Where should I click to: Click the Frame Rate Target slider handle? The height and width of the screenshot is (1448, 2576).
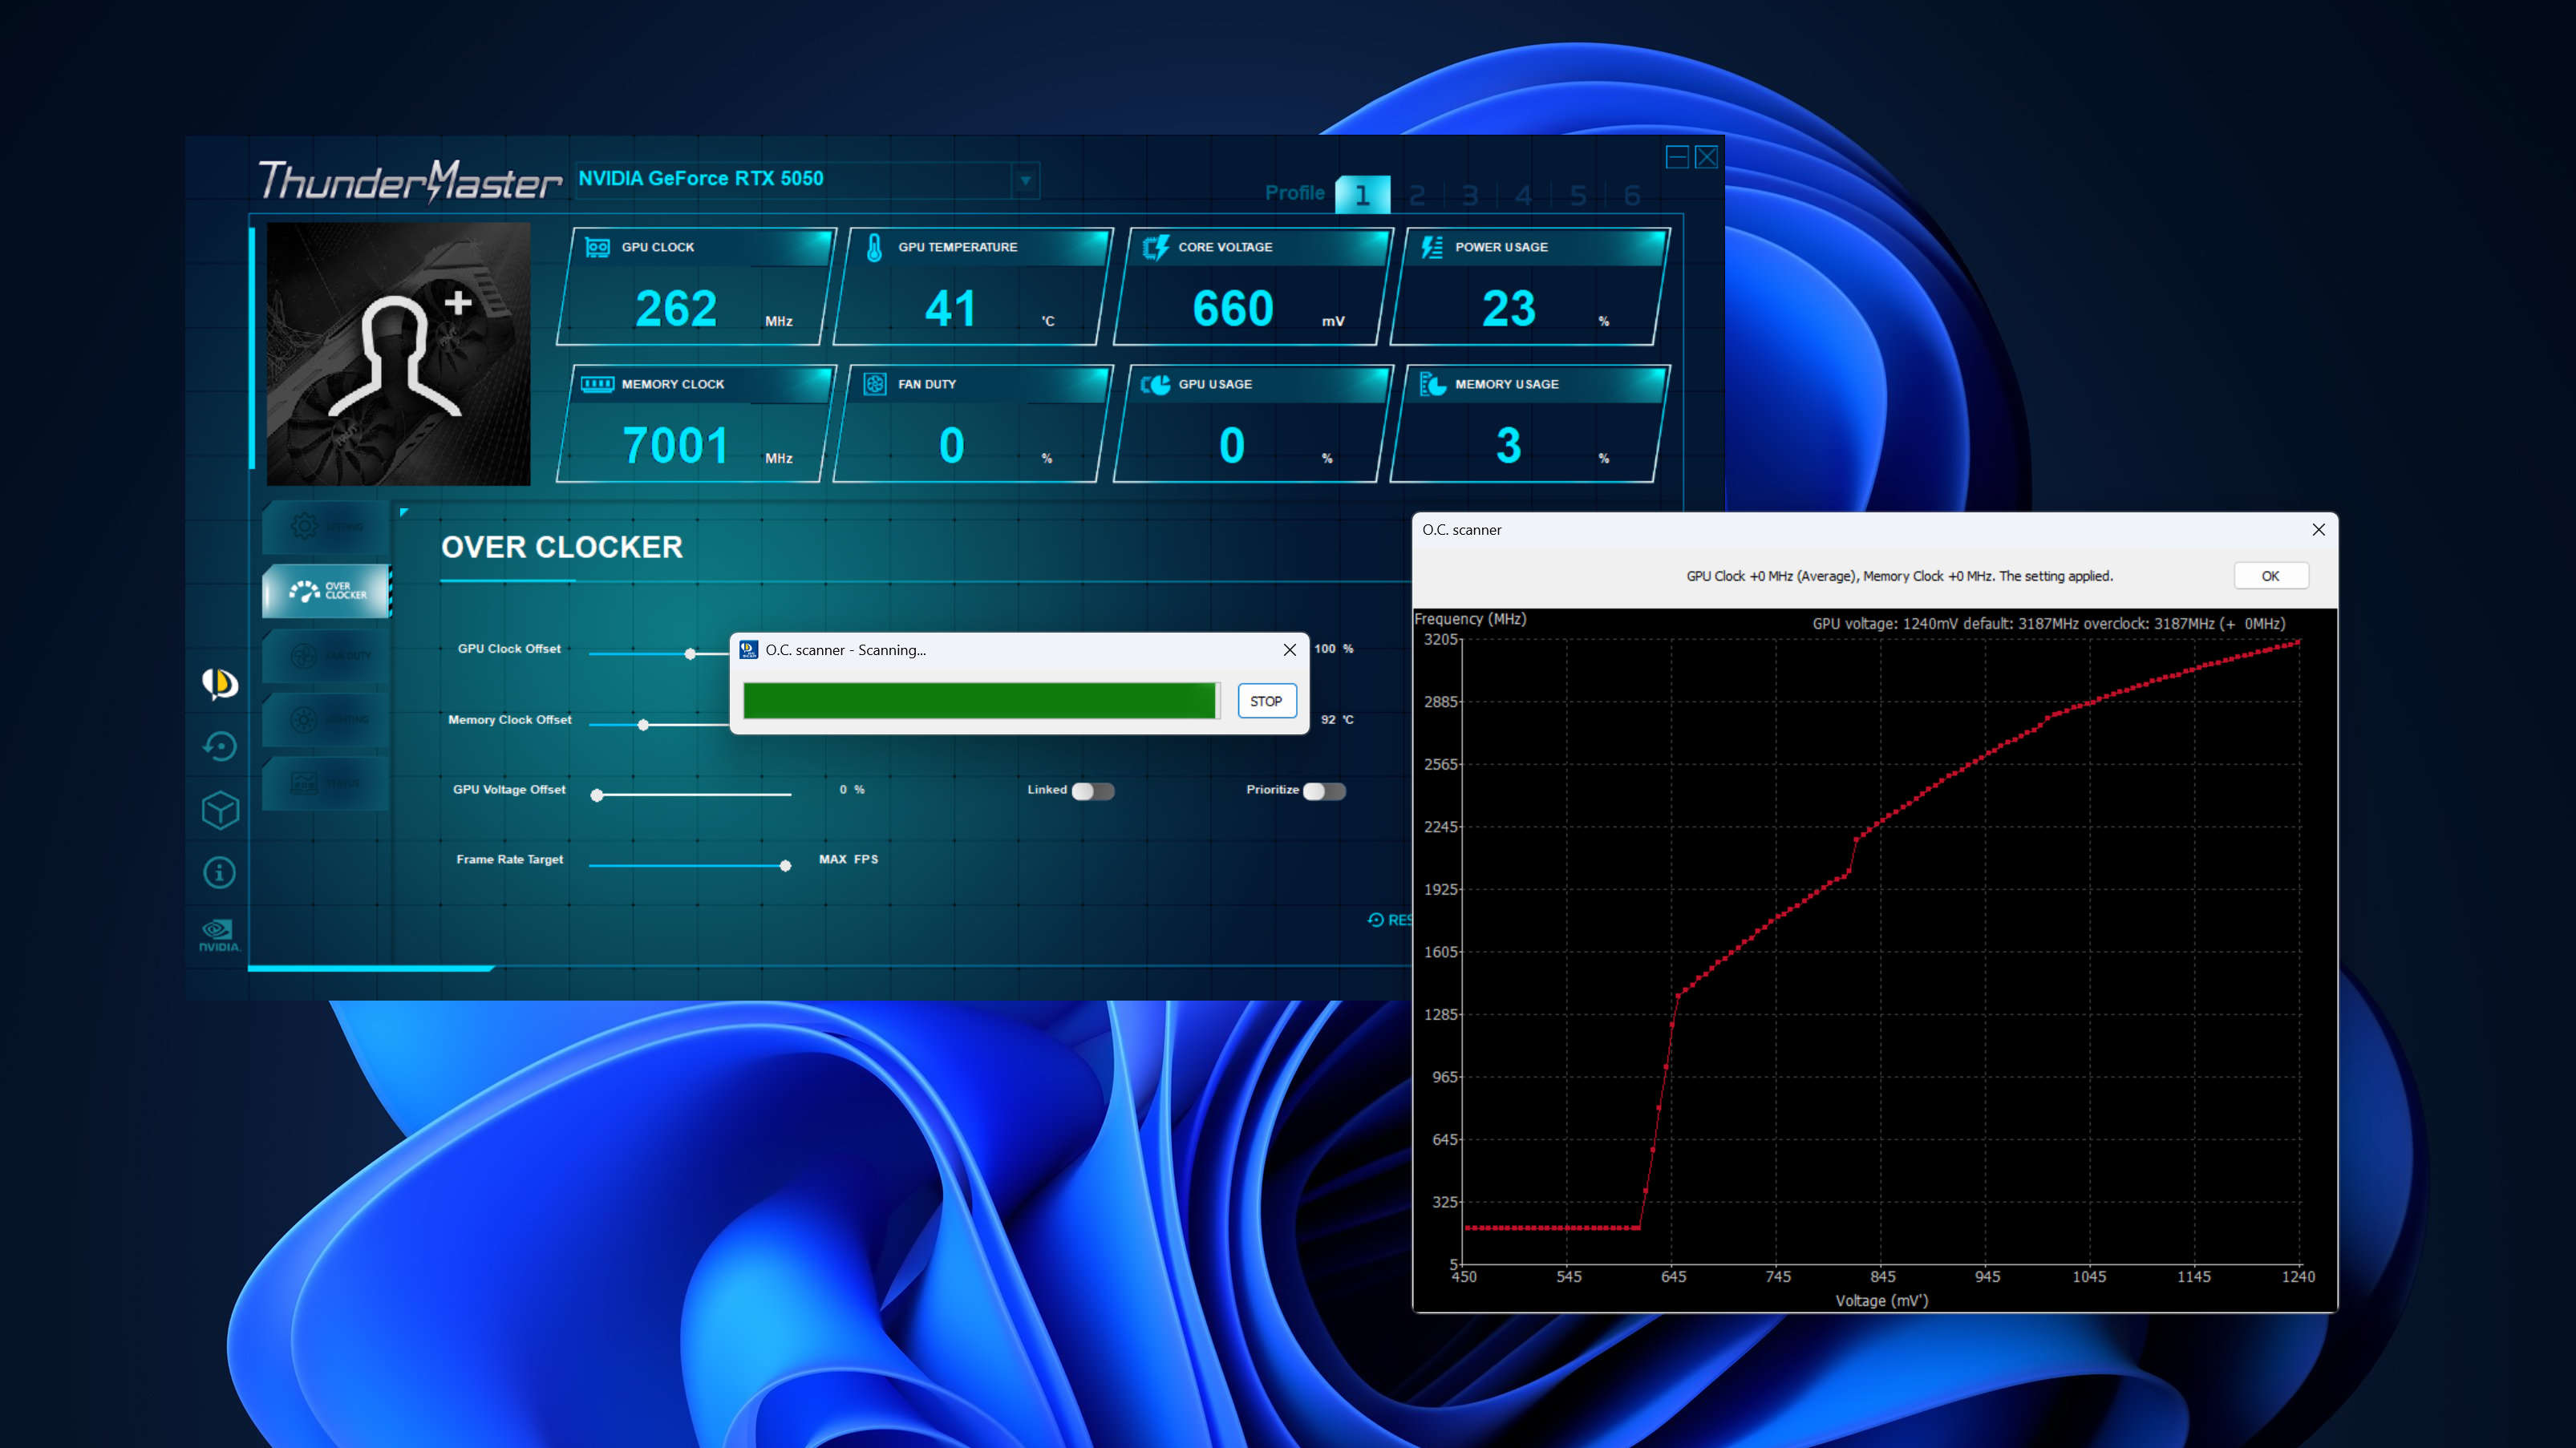(x=786, y=866)
